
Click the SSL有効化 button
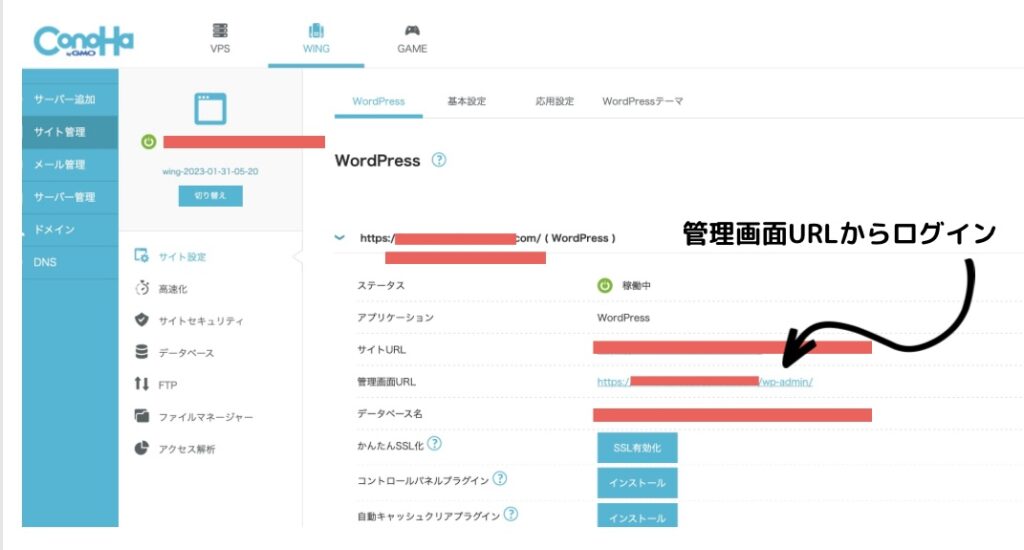pos(637,448)
